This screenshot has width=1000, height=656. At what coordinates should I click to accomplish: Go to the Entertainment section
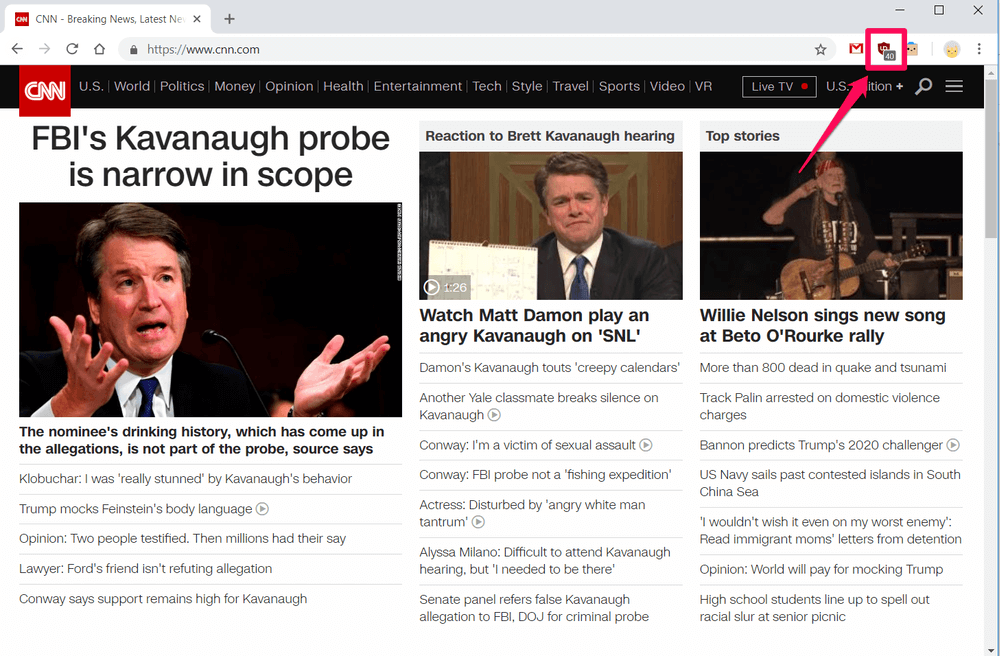pyautogui.click(x=418, y=86)
